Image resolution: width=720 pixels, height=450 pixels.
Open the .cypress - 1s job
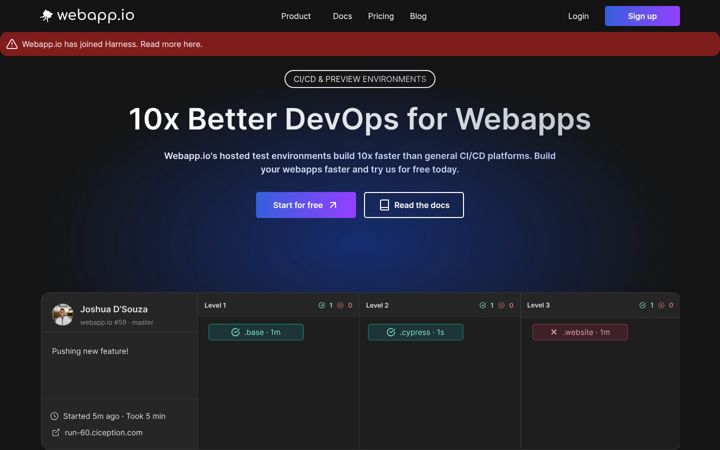416,332
